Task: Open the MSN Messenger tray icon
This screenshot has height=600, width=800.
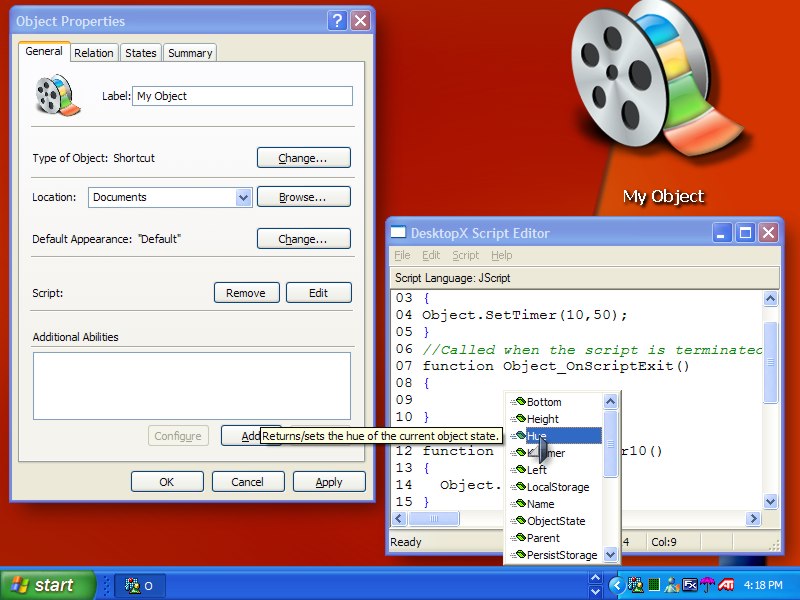Action: 672,585
